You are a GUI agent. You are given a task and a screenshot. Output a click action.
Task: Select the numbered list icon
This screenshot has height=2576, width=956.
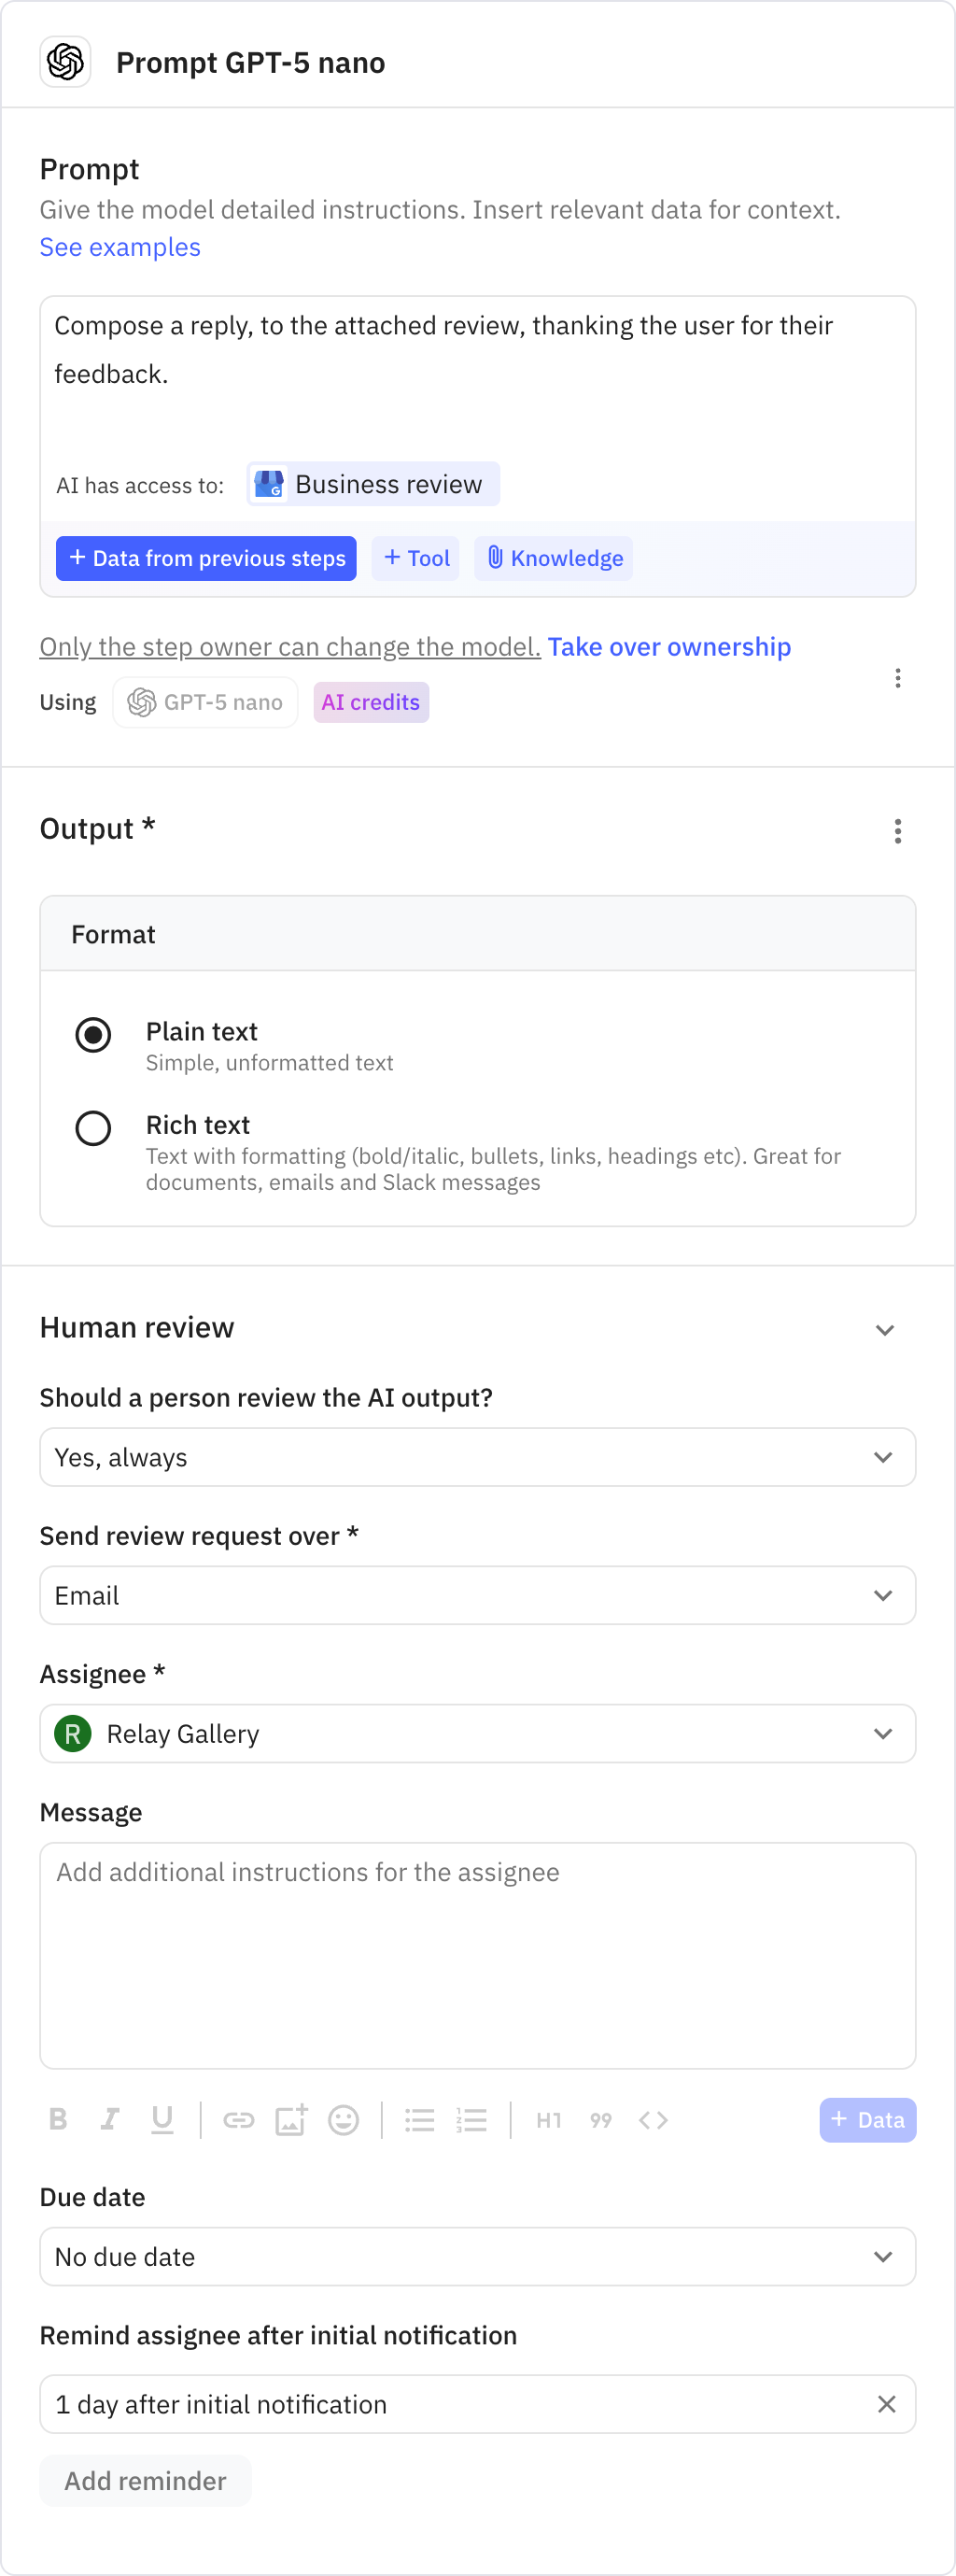click(x=471, y=2119)
